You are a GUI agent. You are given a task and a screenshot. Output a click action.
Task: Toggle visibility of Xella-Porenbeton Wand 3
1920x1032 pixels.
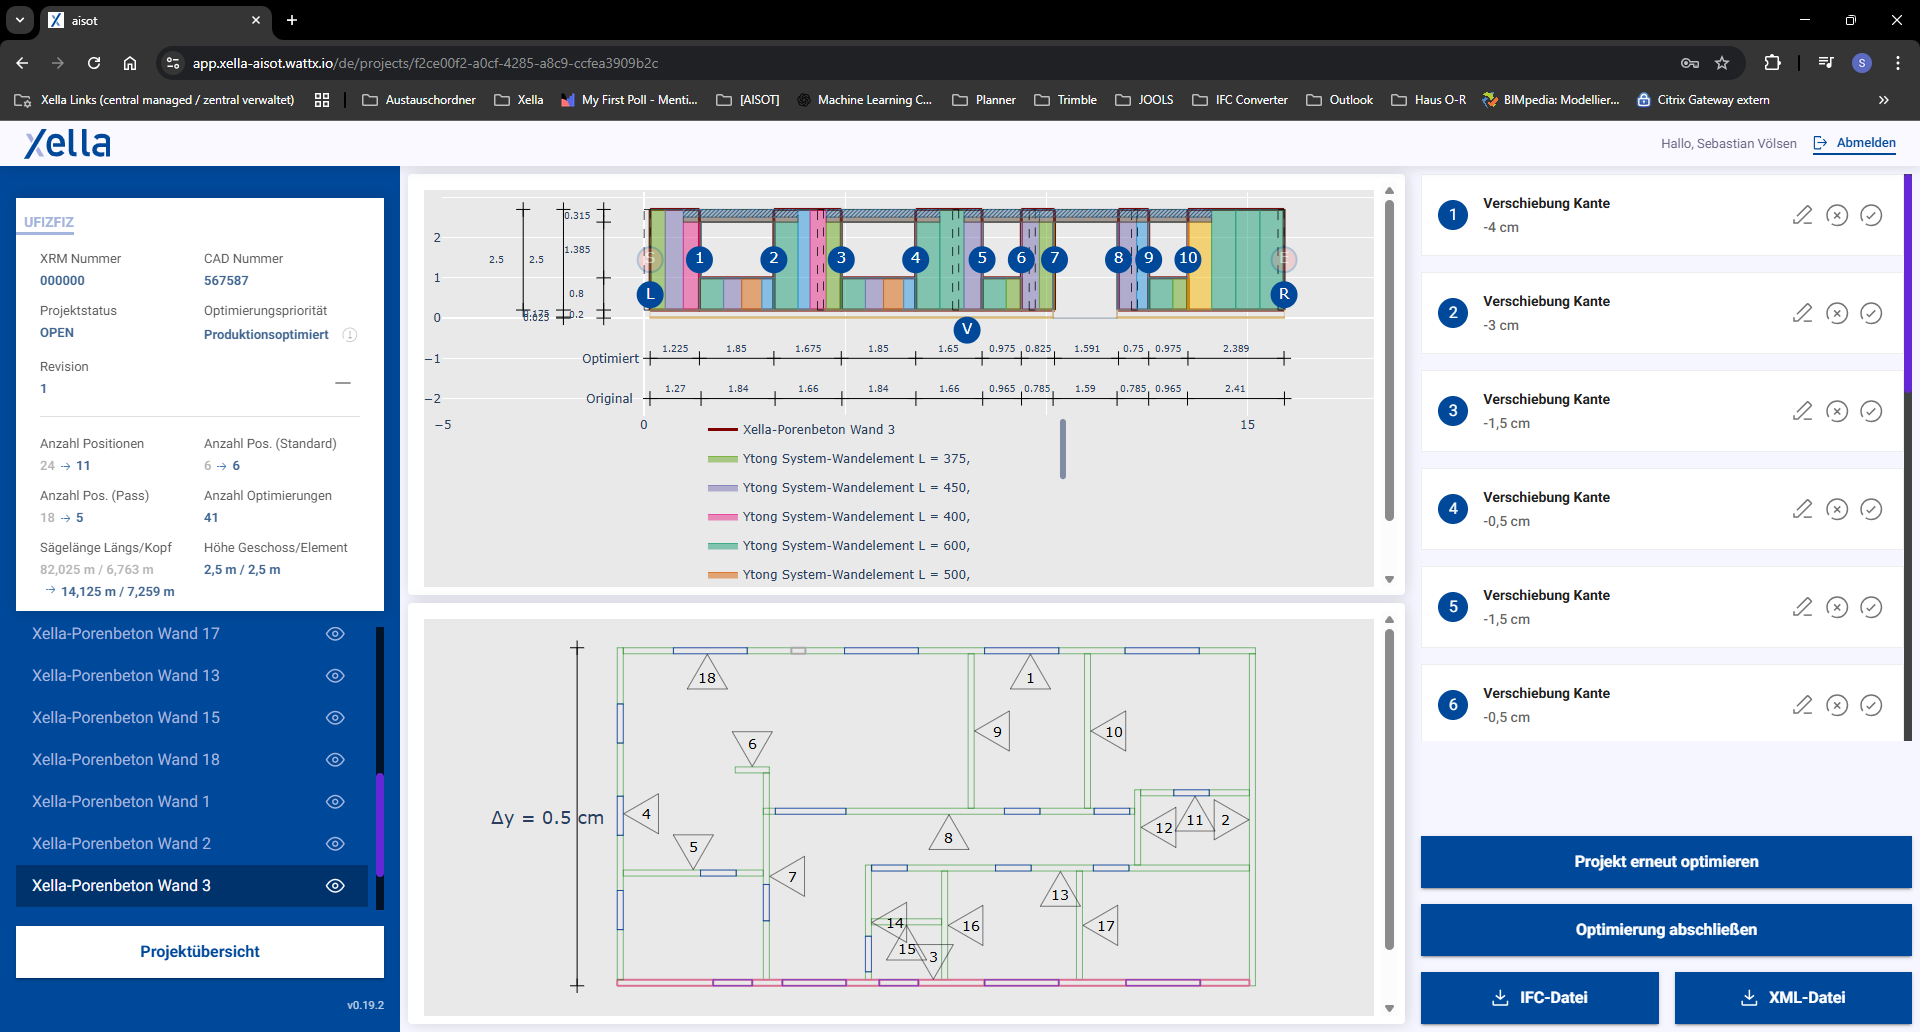point(336,886)
